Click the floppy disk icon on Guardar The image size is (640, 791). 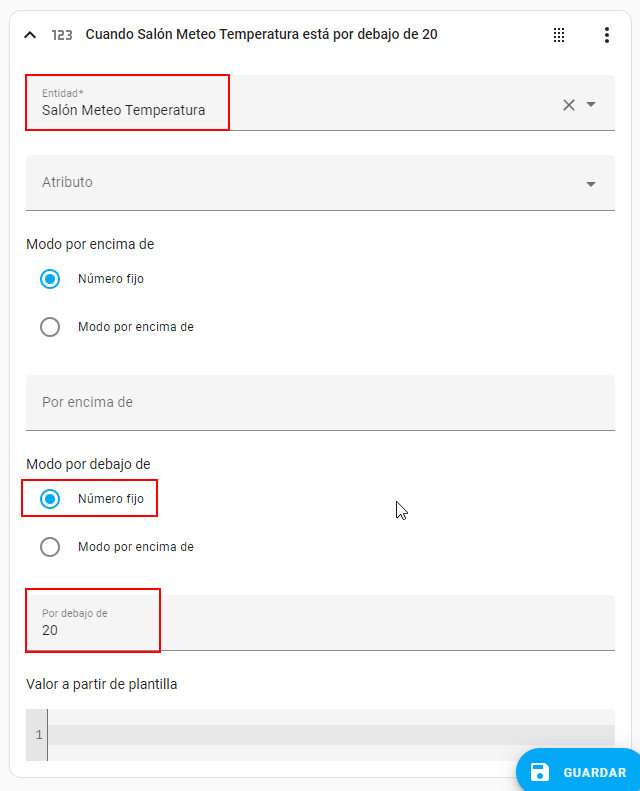tap(540, 772)
